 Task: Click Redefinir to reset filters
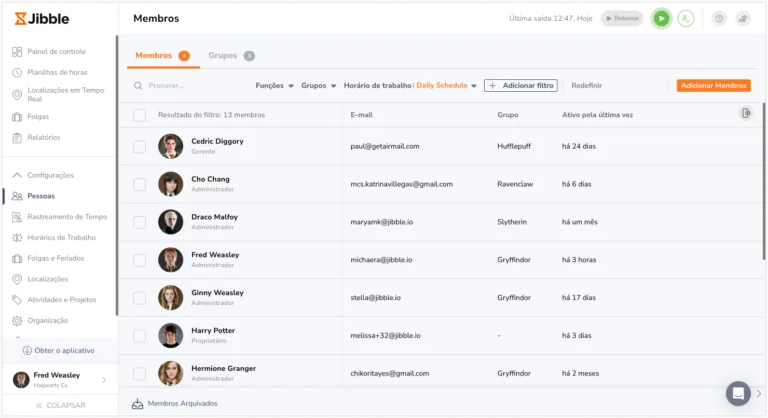point(586,86)
